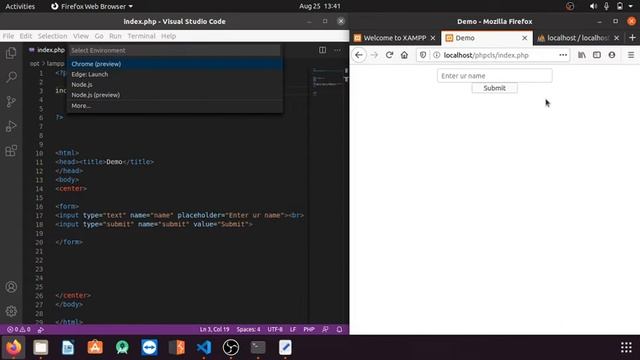
Task: Select Edge: Launch environment
Action: click(x=175, y=74)
